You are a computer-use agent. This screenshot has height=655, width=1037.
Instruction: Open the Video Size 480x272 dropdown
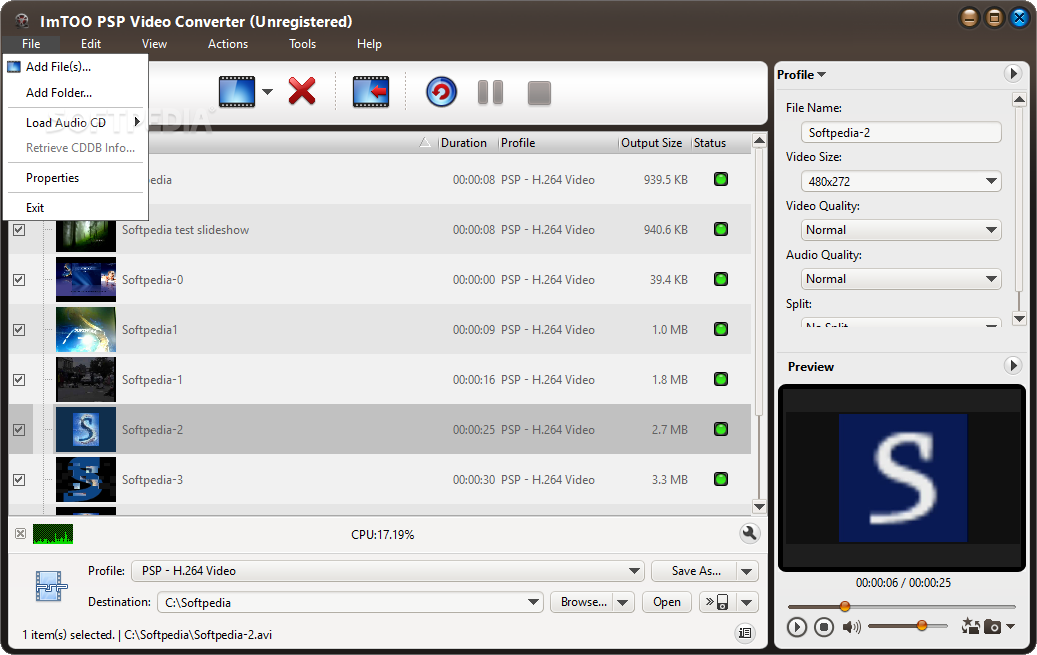[x=901, y=181]
